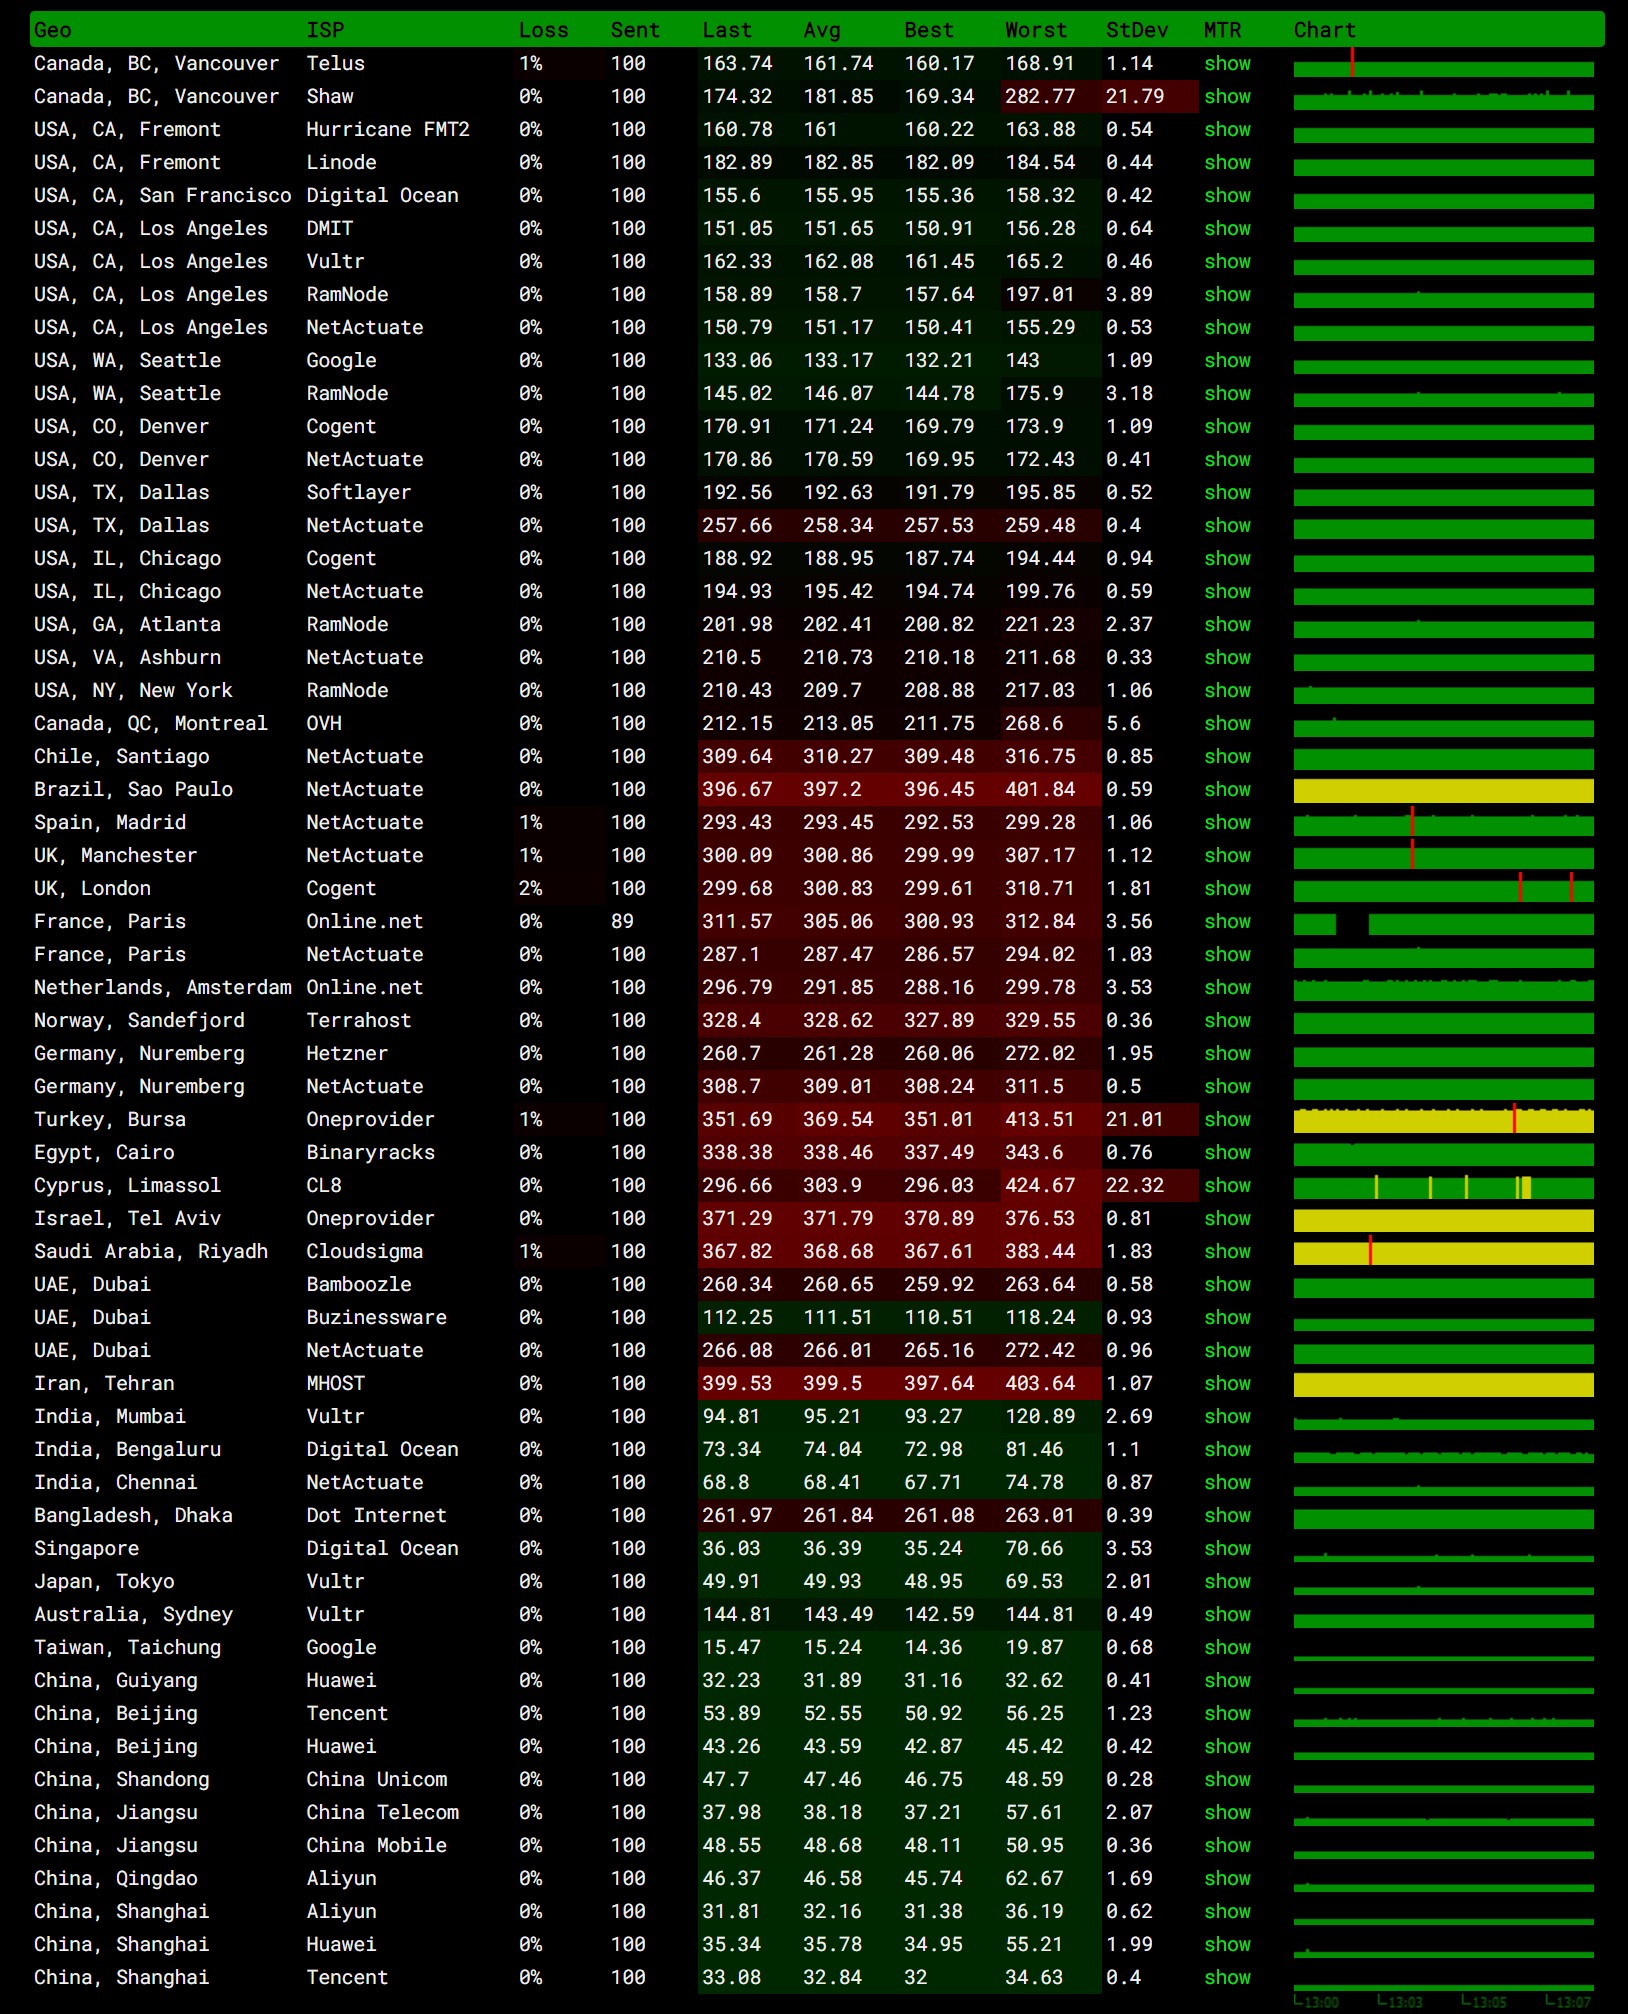1628x2014 pixels.
Task: Select worst value 282.77 in Shaw row
Action: 1040,96
